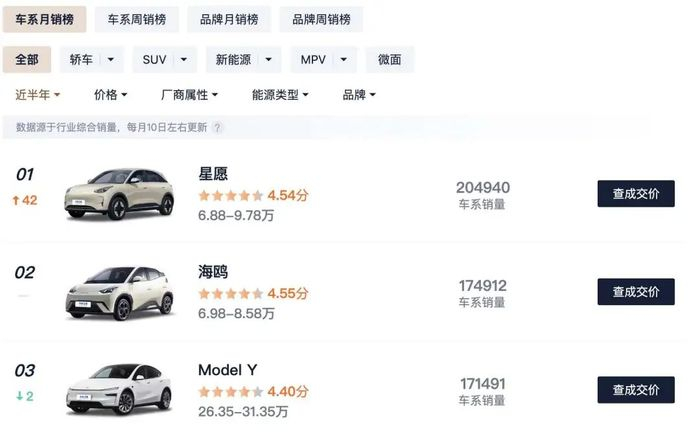This screenshot has height=436, width=700.
Task: Open the 能源类型 filter dropdown
Action: 280,95
